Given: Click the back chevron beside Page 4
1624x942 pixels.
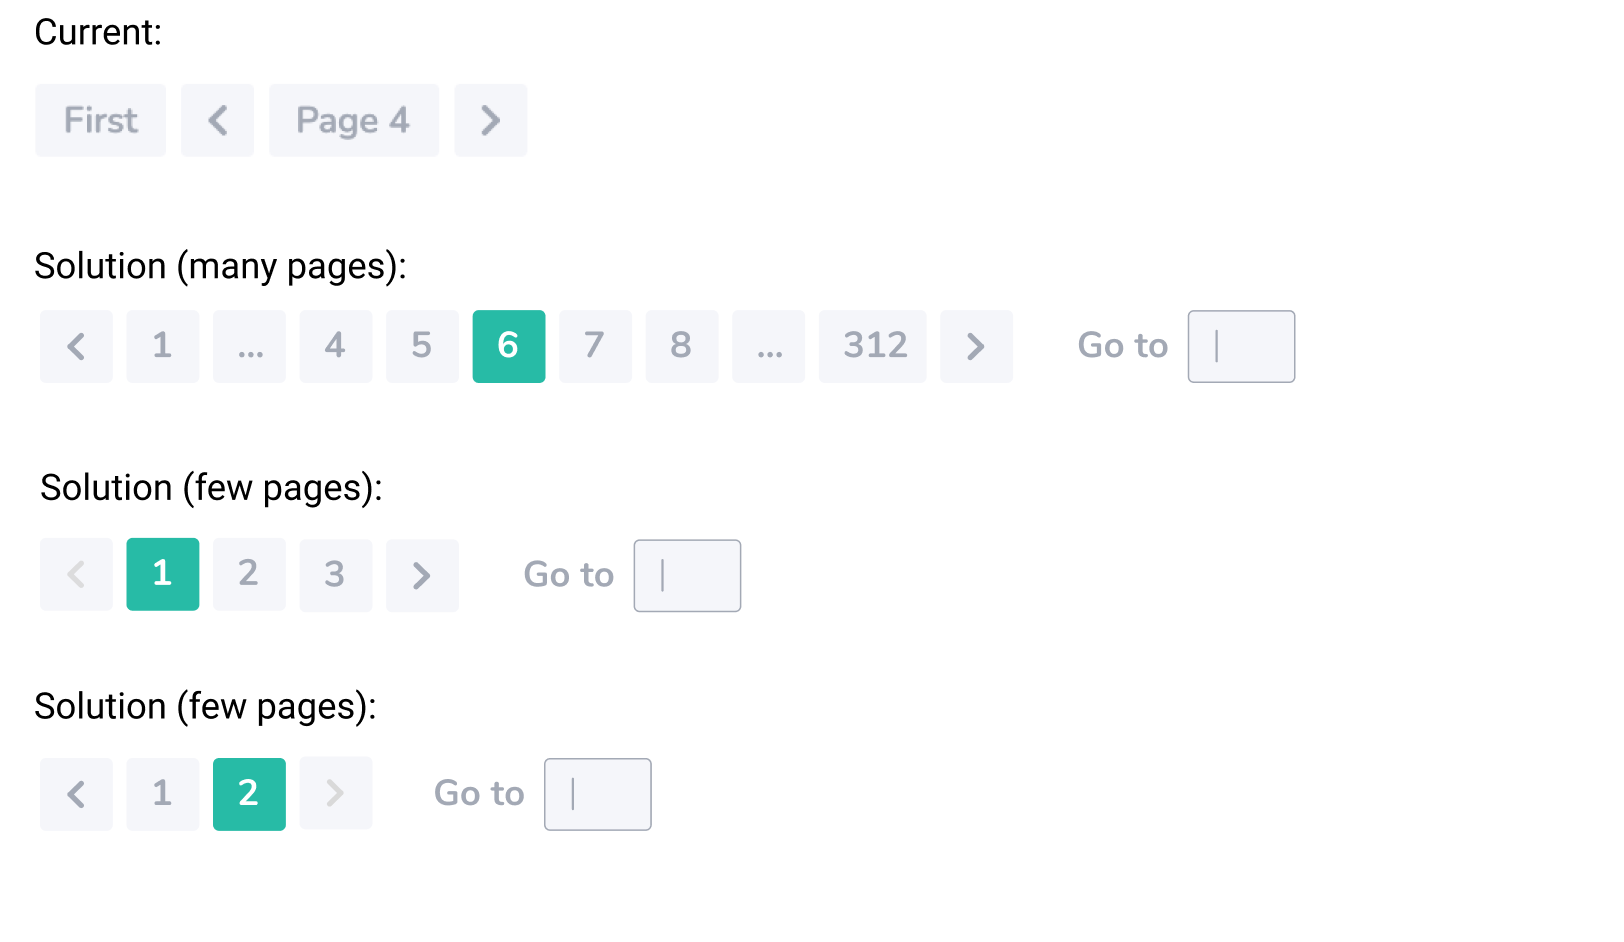Looking at the screenshot, I should click(x=218, y=120).
